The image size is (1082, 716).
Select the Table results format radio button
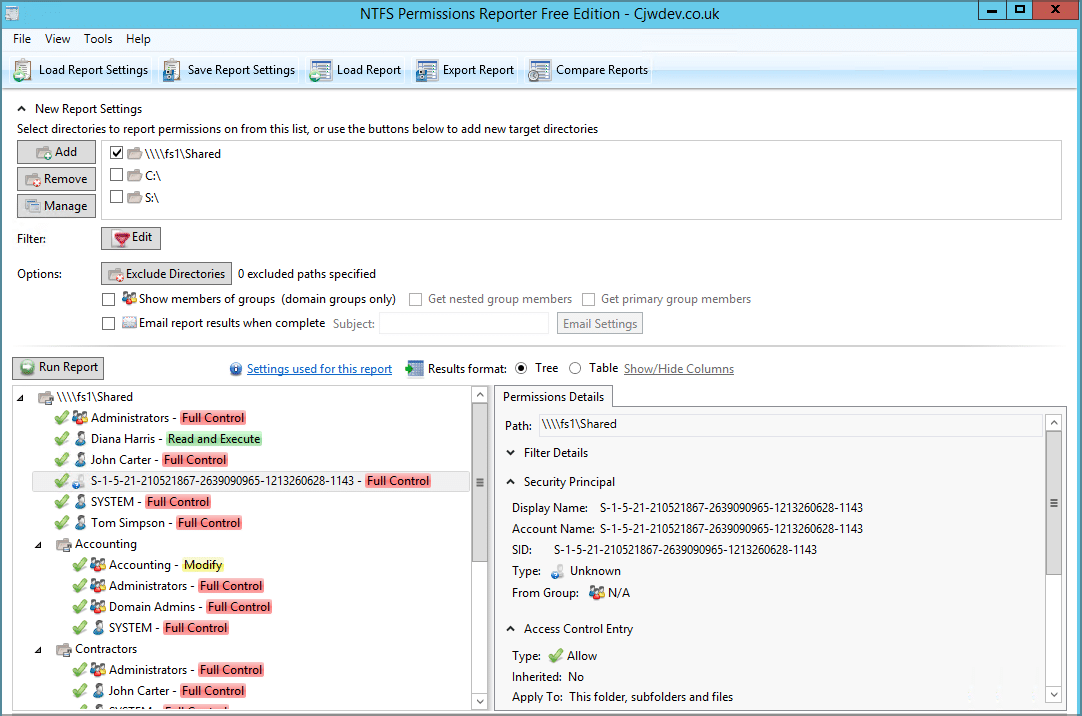575,368
